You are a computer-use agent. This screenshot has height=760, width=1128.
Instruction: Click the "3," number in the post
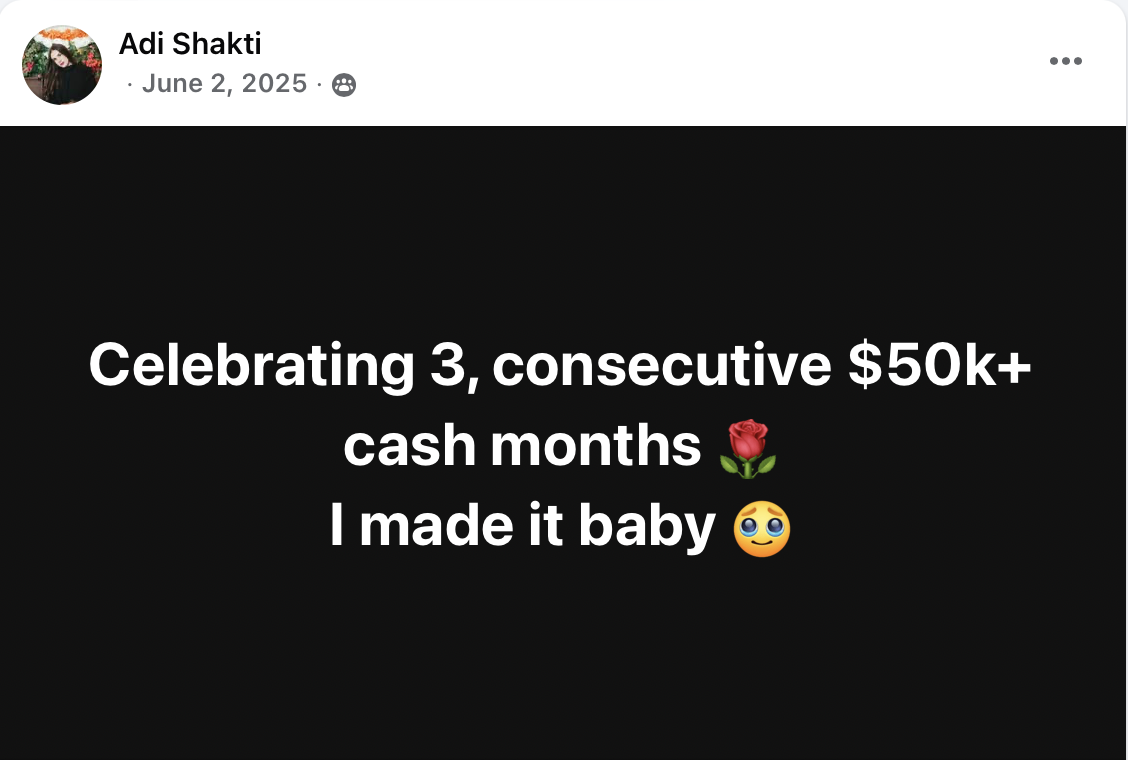pyautogui.click(x=454, y=366)
